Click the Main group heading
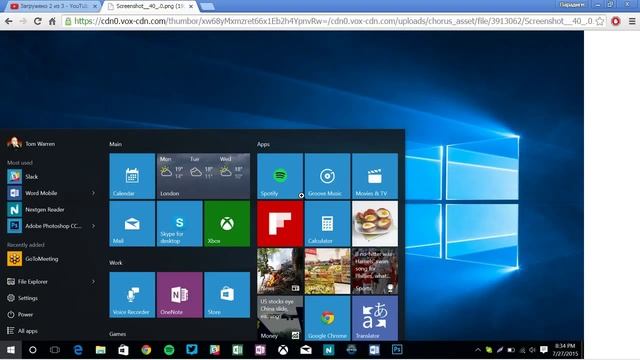 [116, 144]
